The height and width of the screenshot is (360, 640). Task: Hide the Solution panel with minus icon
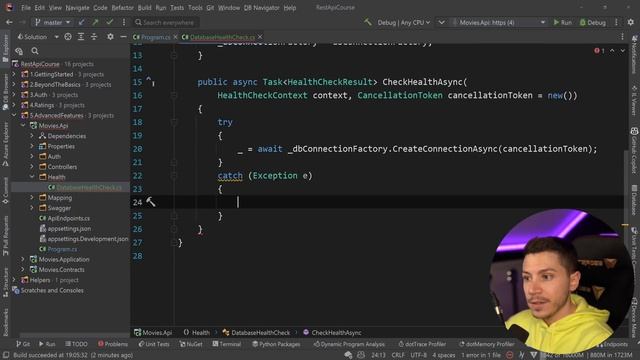pyautogui.click(x=123, y=37)
